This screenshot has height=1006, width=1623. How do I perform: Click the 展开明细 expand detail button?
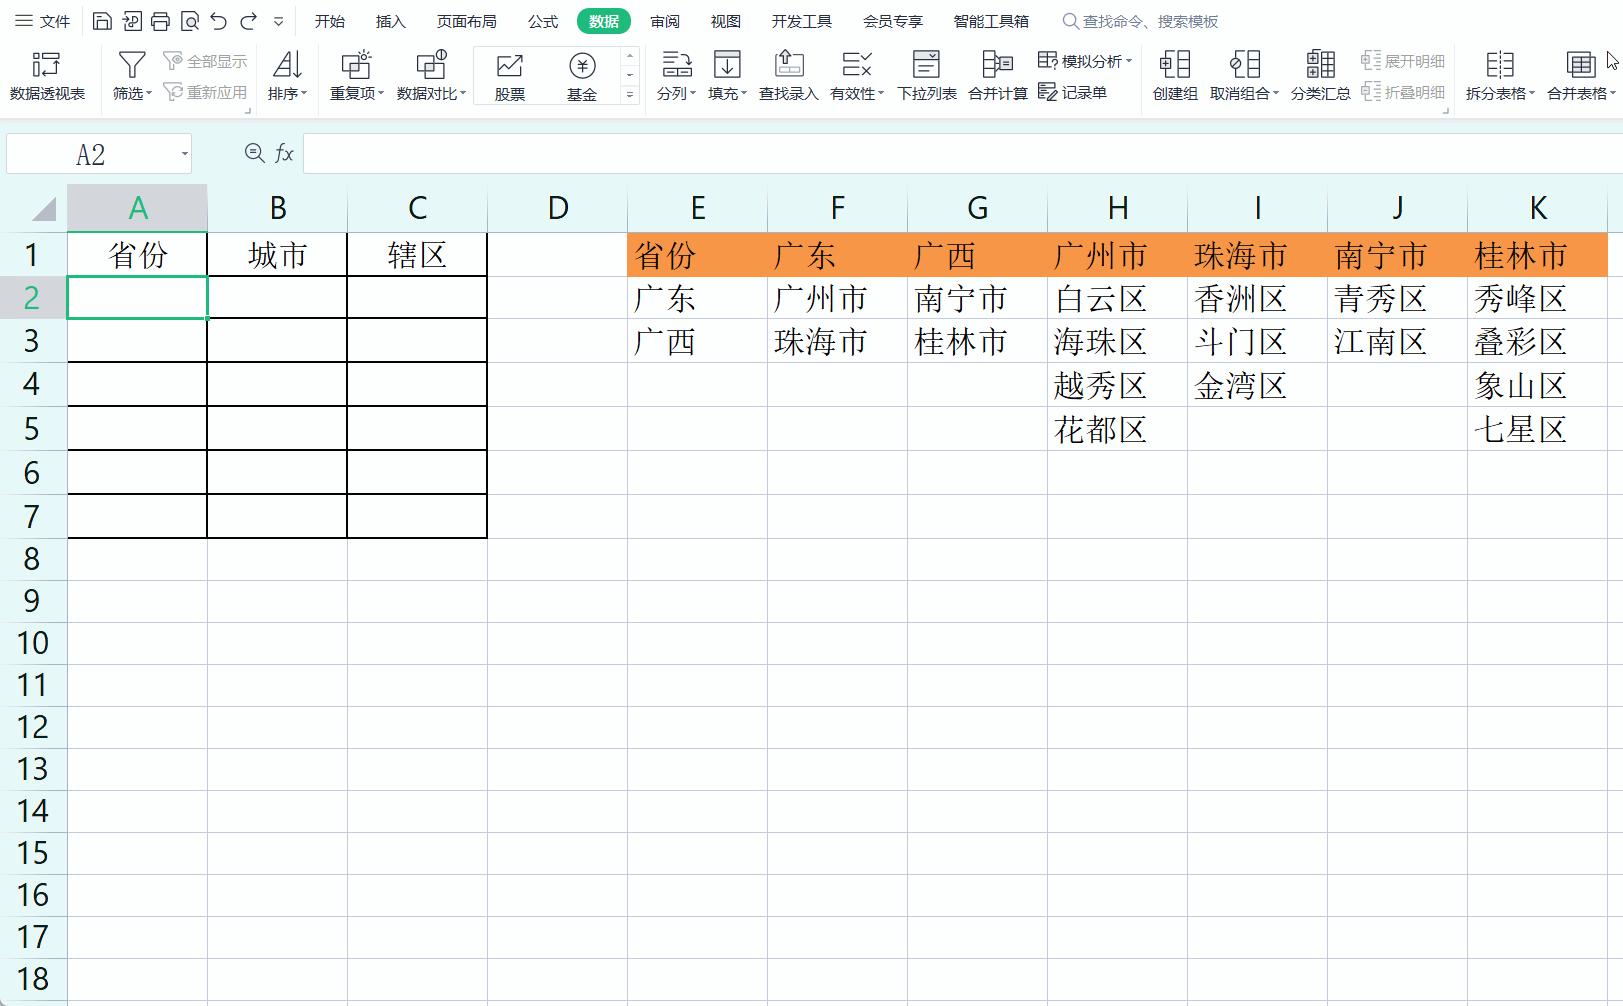tap(1403, 61)
